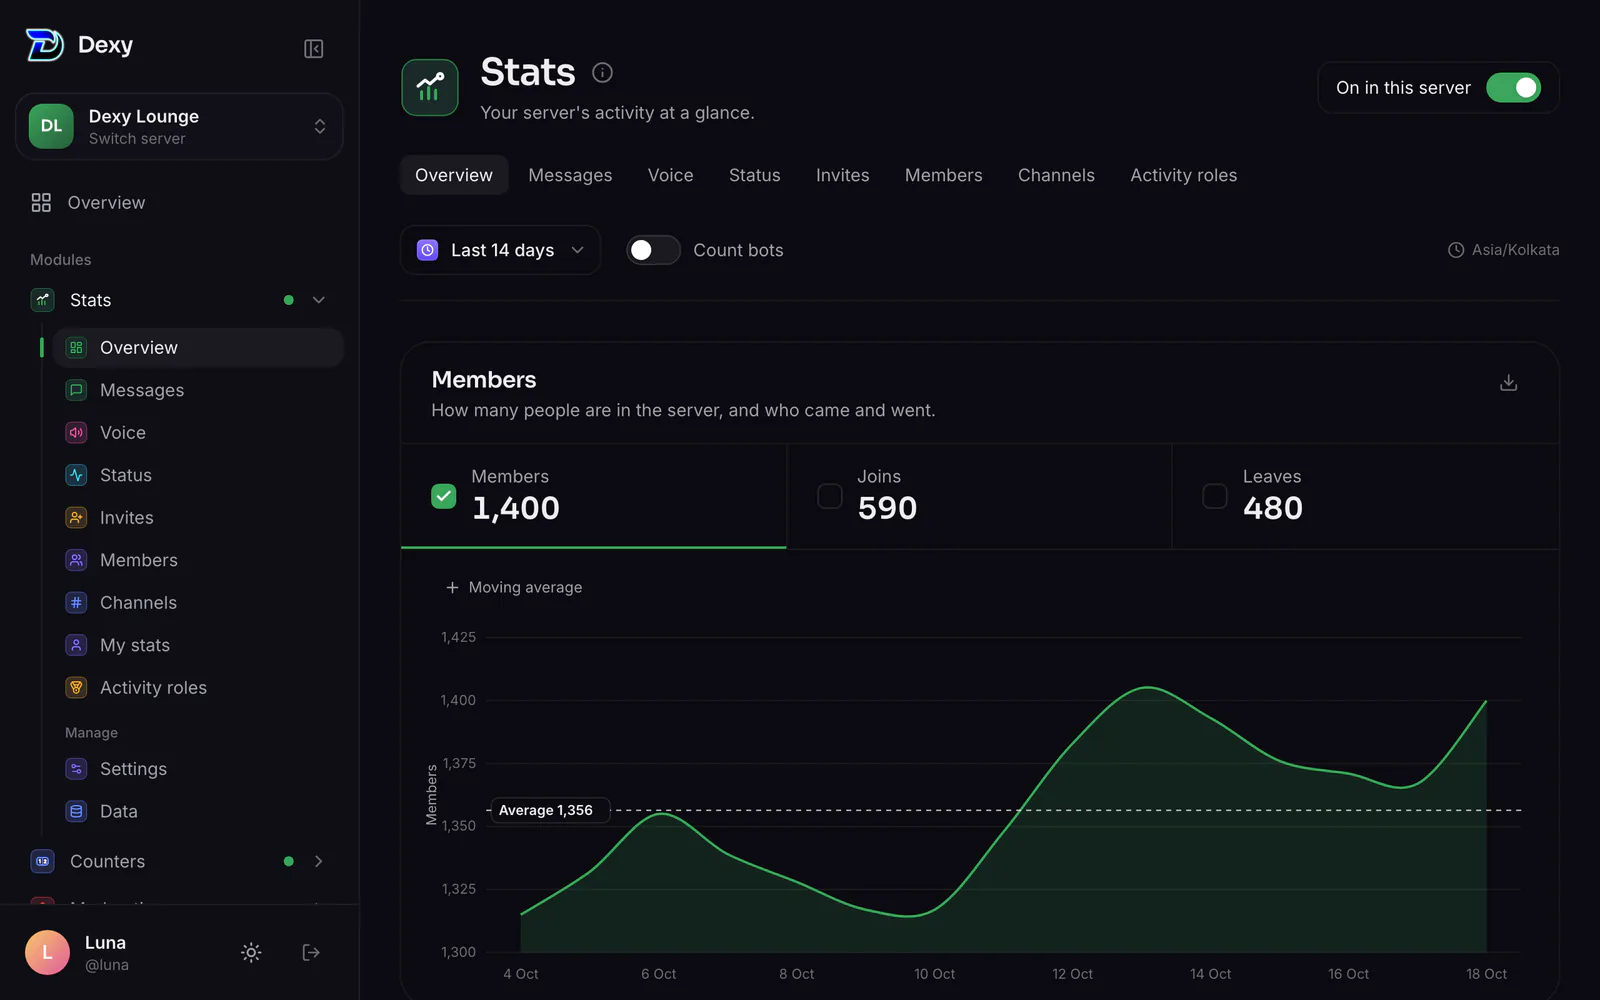Open Settings under Manage
The image size is (1600, 1000).
pos(198,768)
